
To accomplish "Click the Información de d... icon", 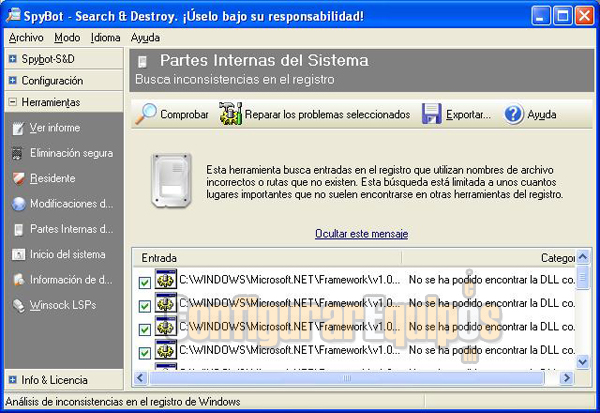I will tap(18, 280).
